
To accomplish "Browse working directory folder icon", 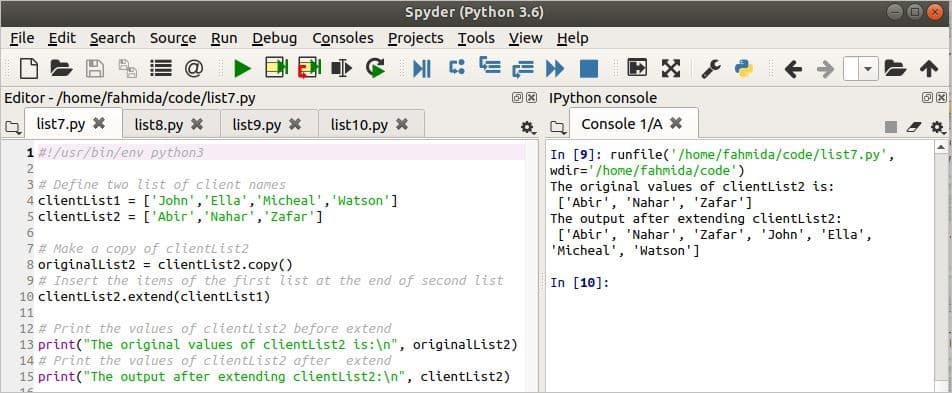I will [895, 69].
